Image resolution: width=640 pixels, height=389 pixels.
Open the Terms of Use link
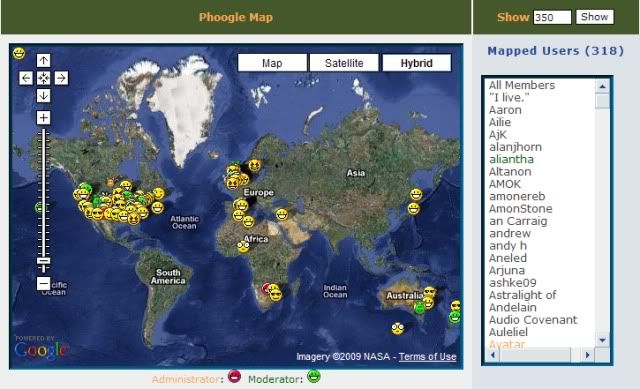[x=427, y=357]
